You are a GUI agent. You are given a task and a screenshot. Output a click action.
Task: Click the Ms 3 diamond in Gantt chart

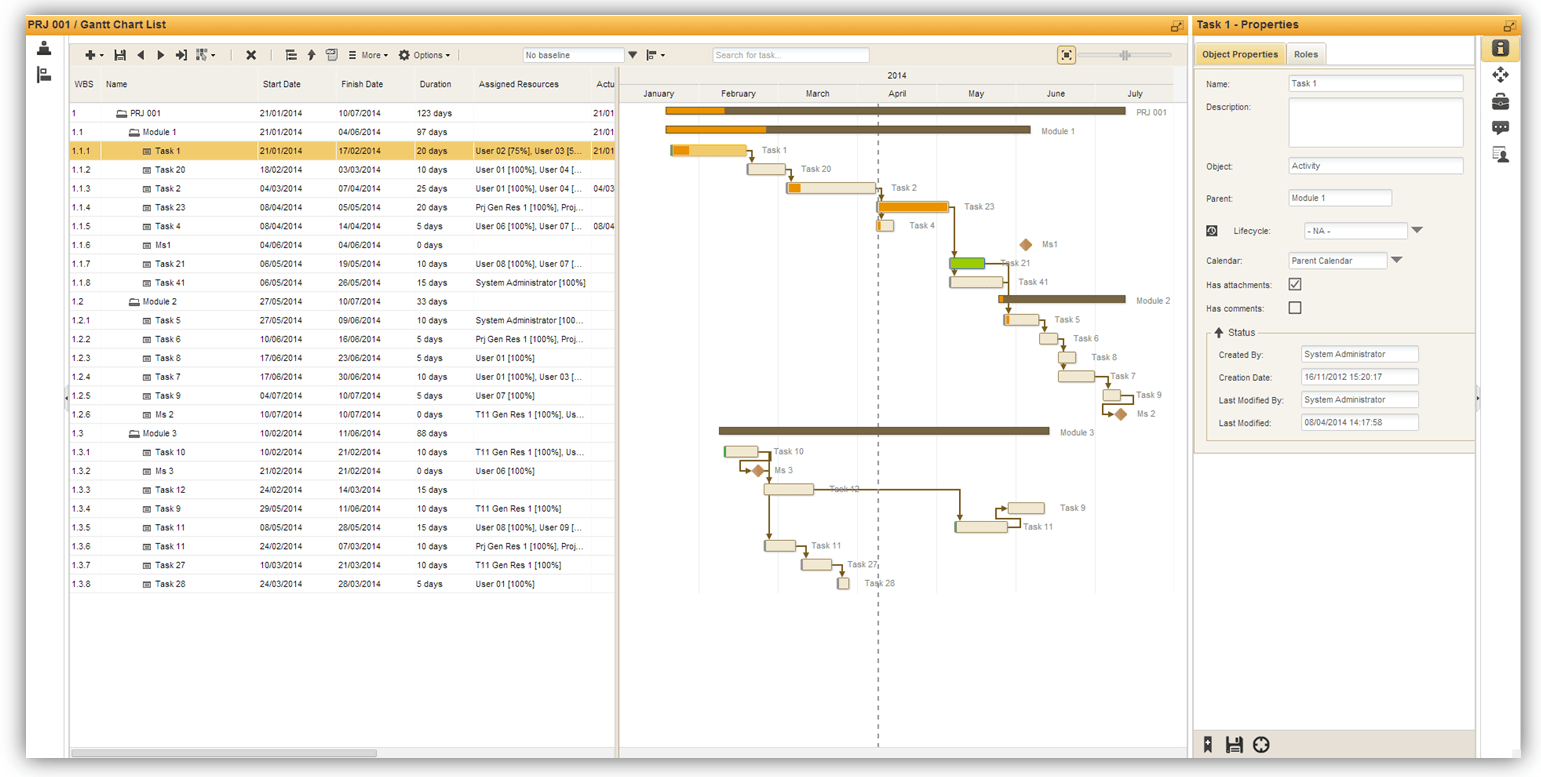click(x=758, y=470)
